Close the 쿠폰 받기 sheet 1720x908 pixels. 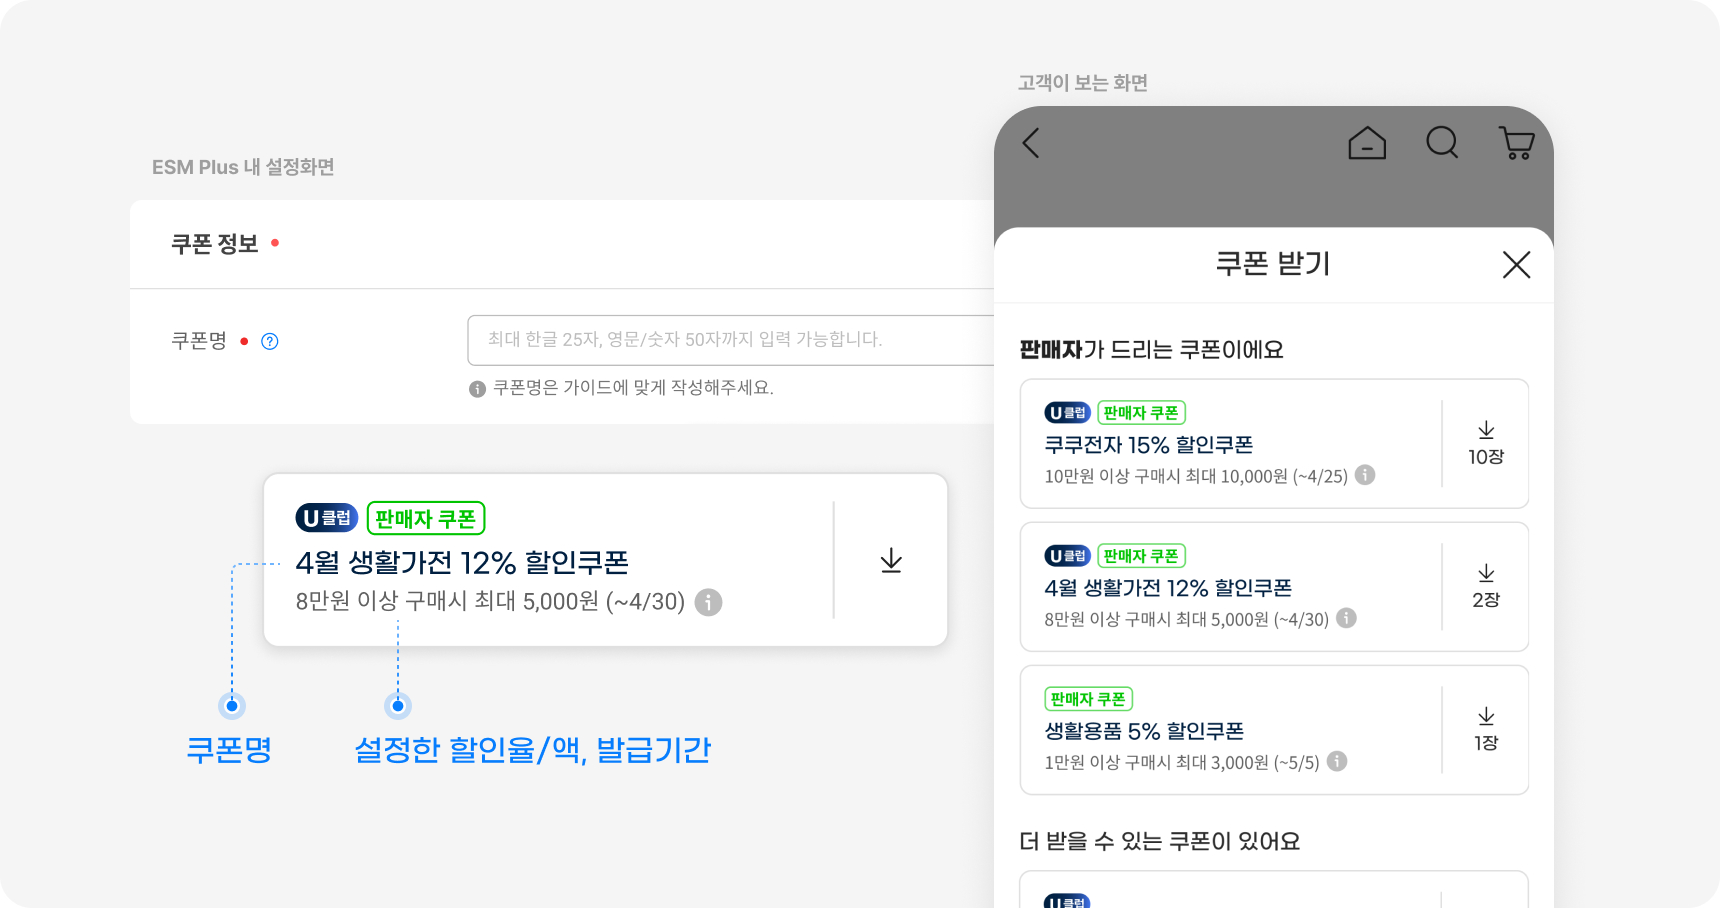[1516, 265]
